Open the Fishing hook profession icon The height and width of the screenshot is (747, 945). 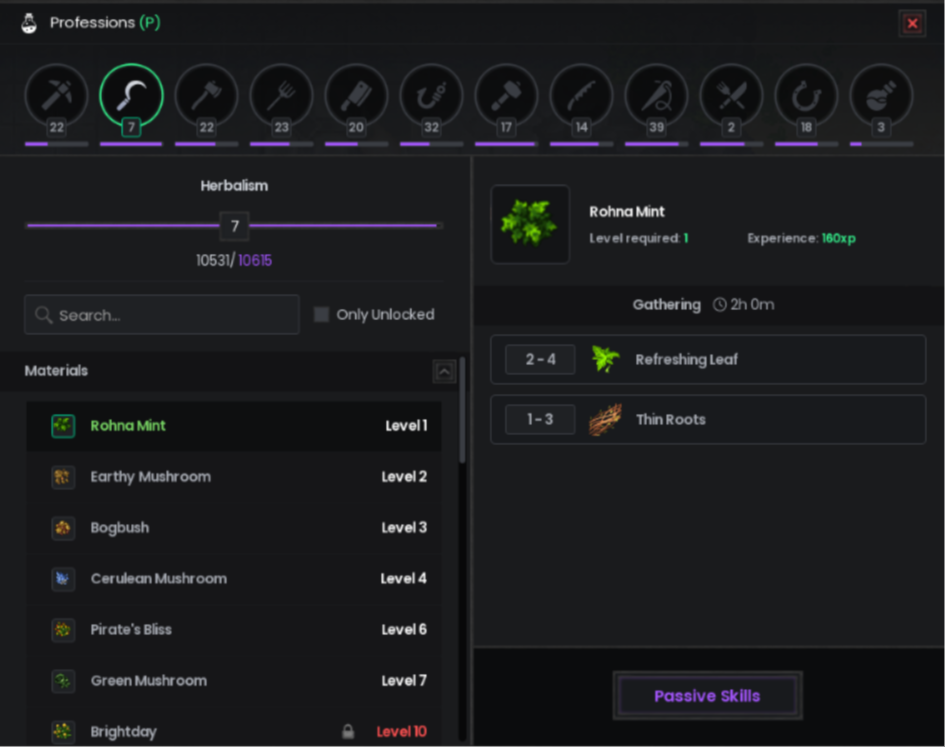click(432, 95)
